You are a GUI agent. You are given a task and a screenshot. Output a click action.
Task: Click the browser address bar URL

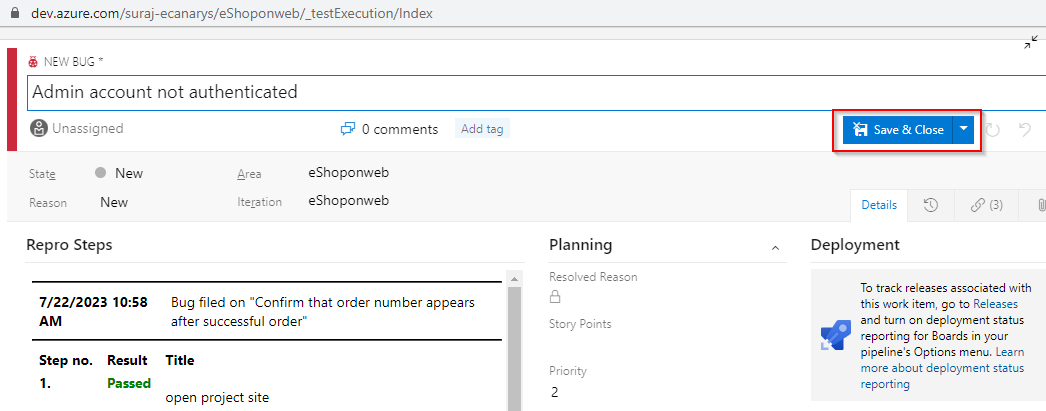point(233,13)
